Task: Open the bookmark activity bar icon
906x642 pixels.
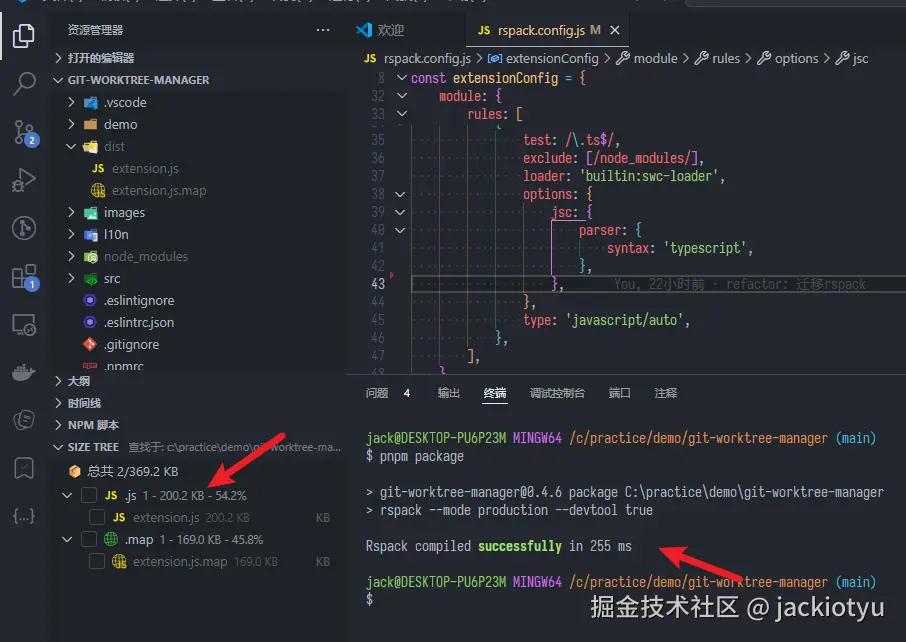Action: coord(24,468)
